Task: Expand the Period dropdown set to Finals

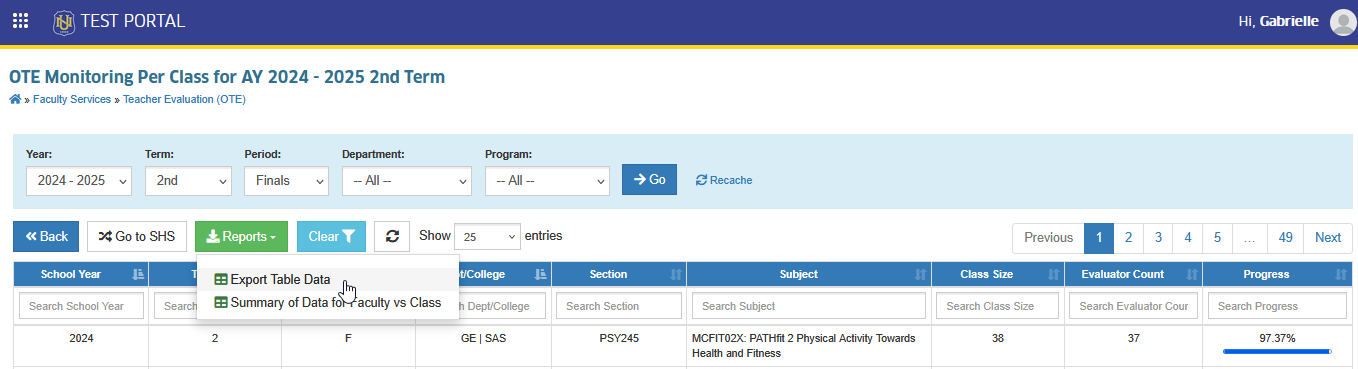Action: point(286,181)
